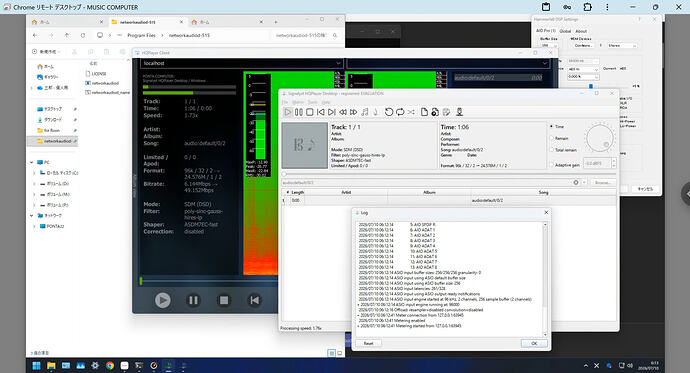Screen dimensions: 690x373
Task: Click the new playlist document icon
Action: [x=424, y=112]
